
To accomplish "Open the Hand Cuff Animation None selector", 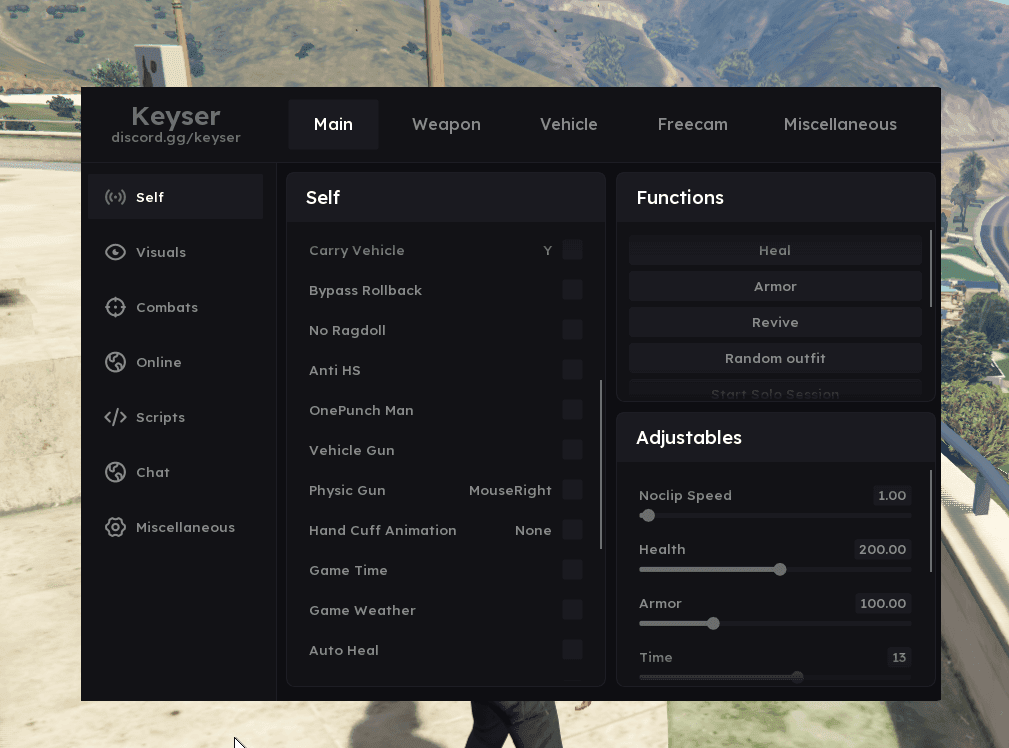I will pos(533,530).
